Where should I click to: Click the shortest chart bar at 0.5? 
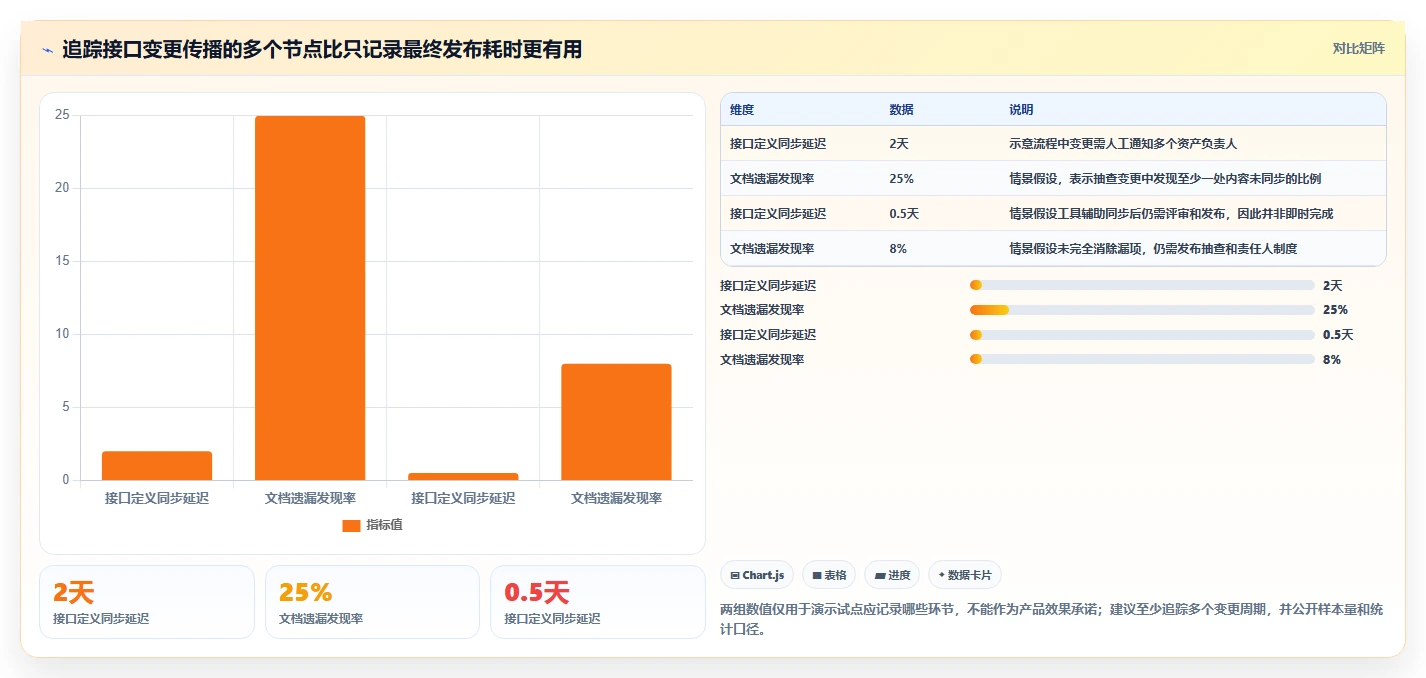pyautogui.click(x=463, y=476)
